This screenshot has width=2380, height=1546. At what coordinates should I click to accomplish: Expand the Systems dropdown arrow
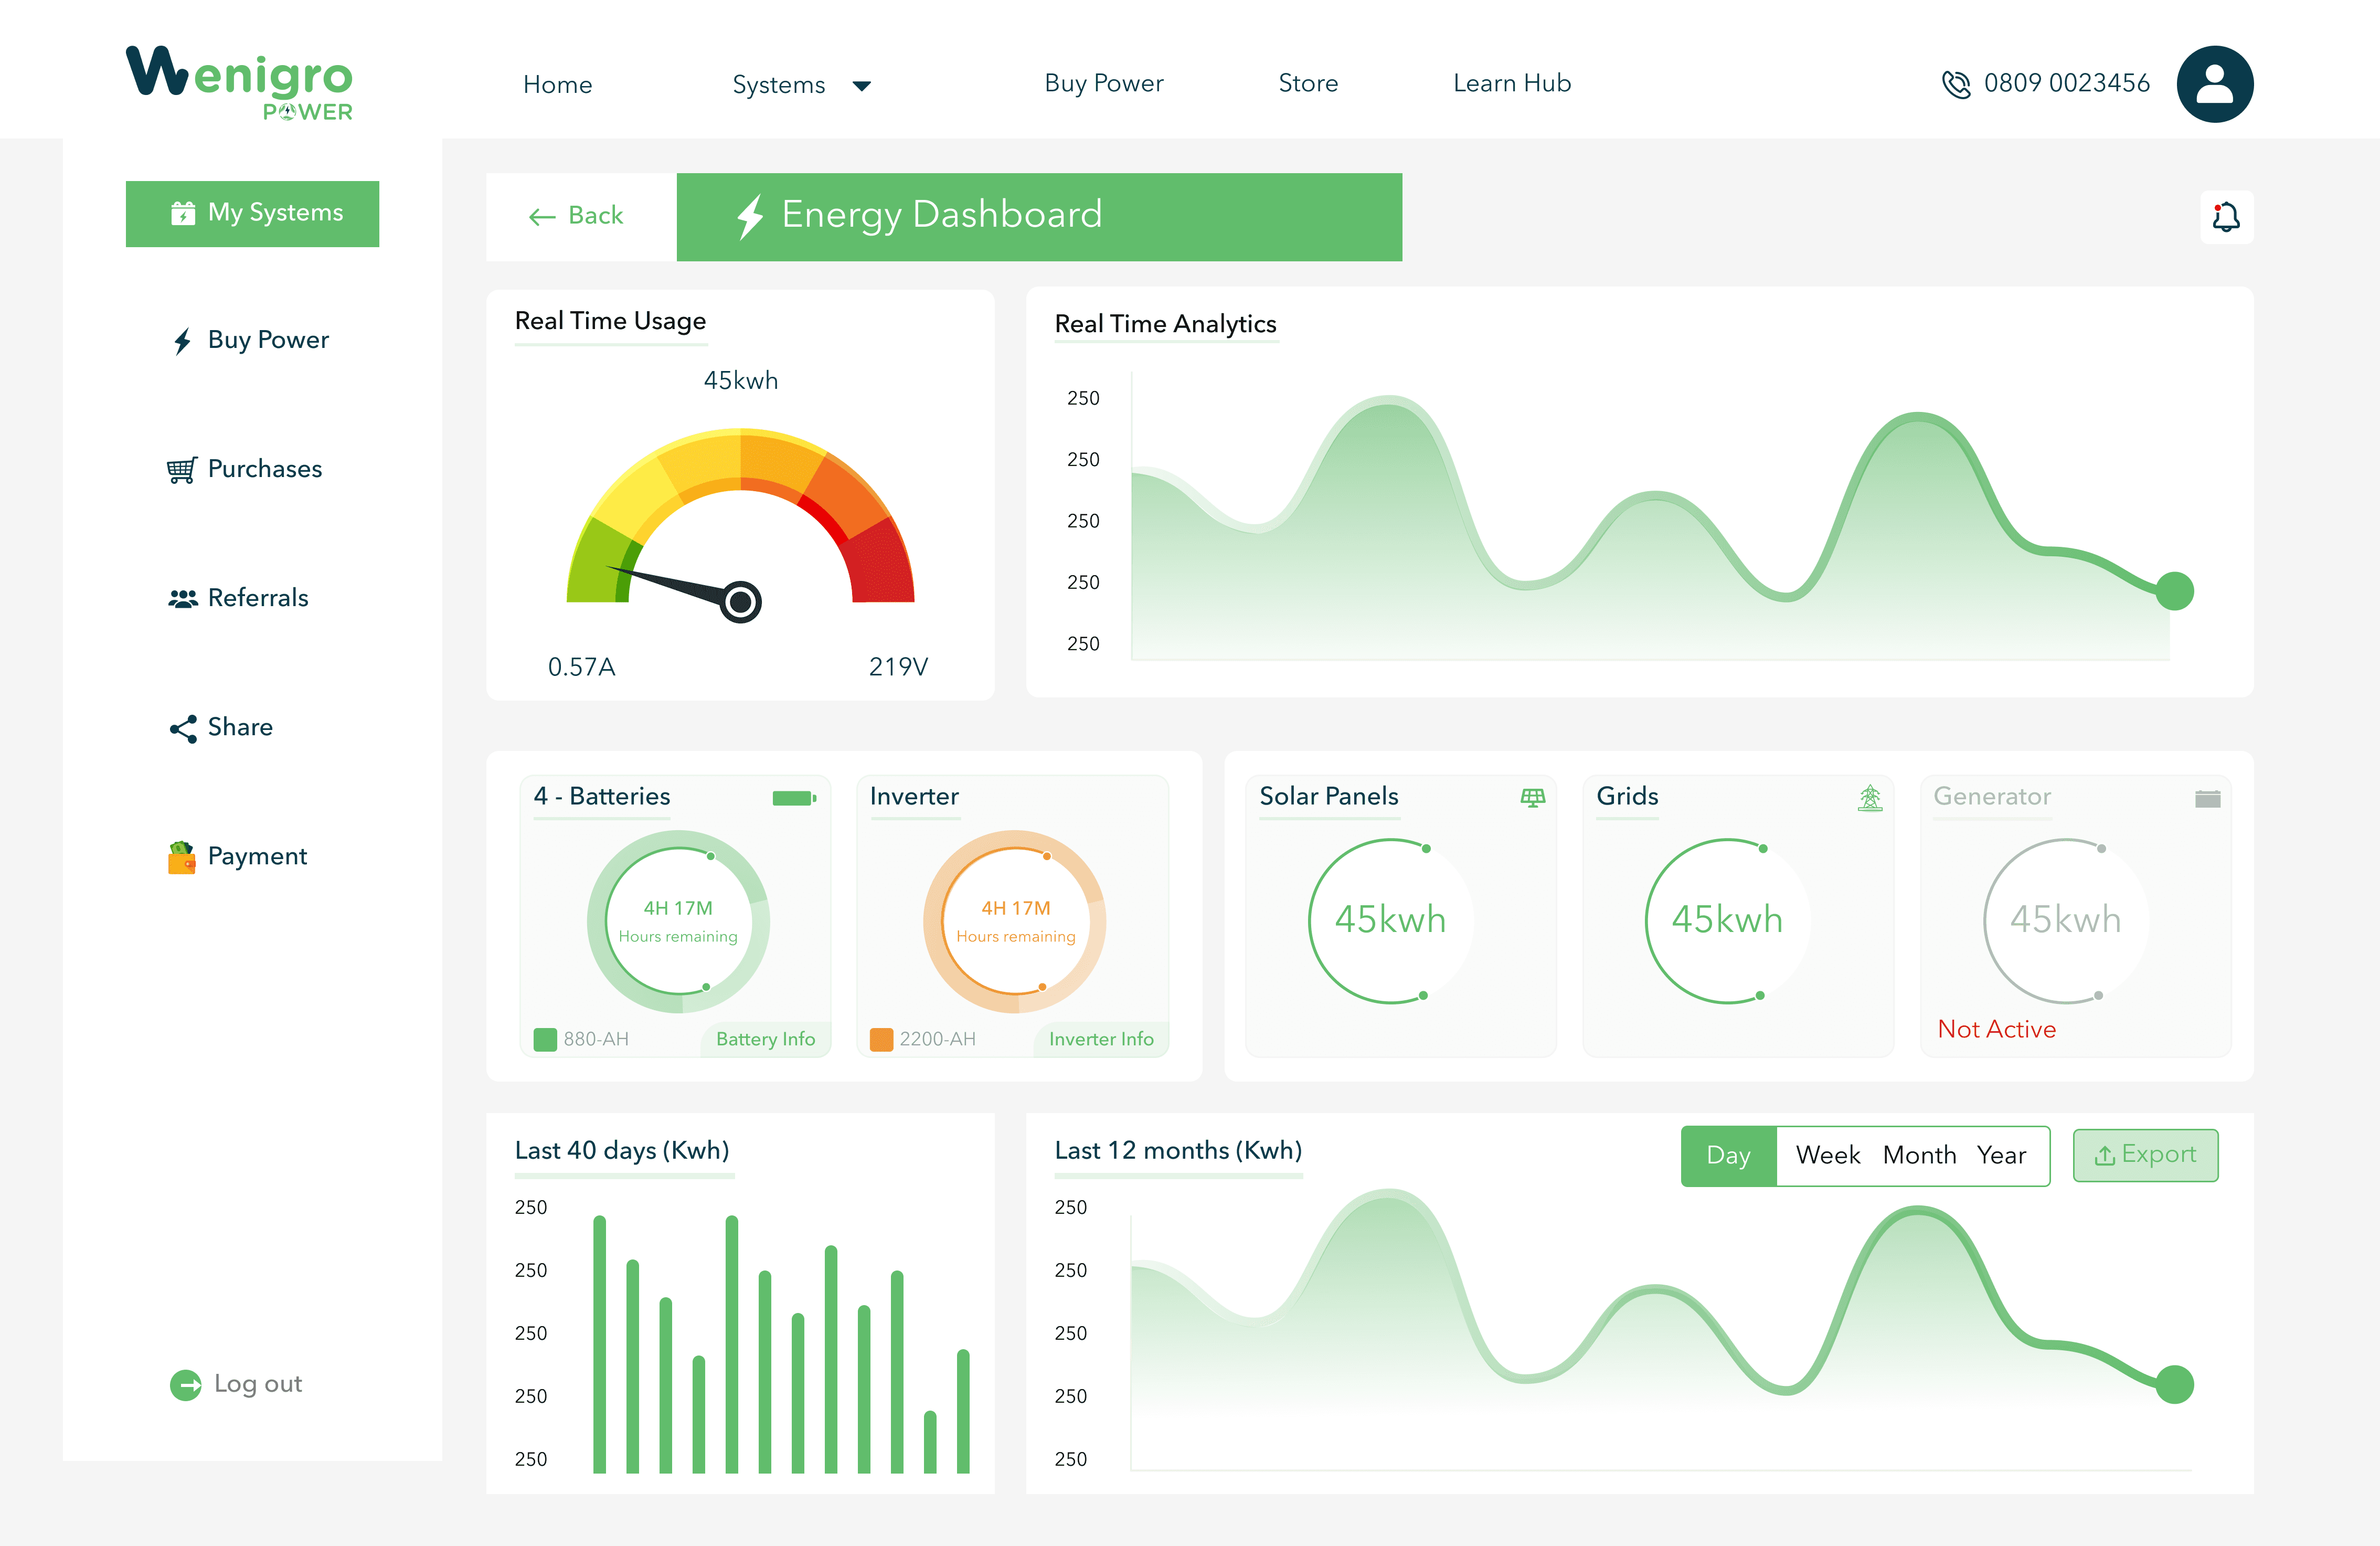(861, 86)
